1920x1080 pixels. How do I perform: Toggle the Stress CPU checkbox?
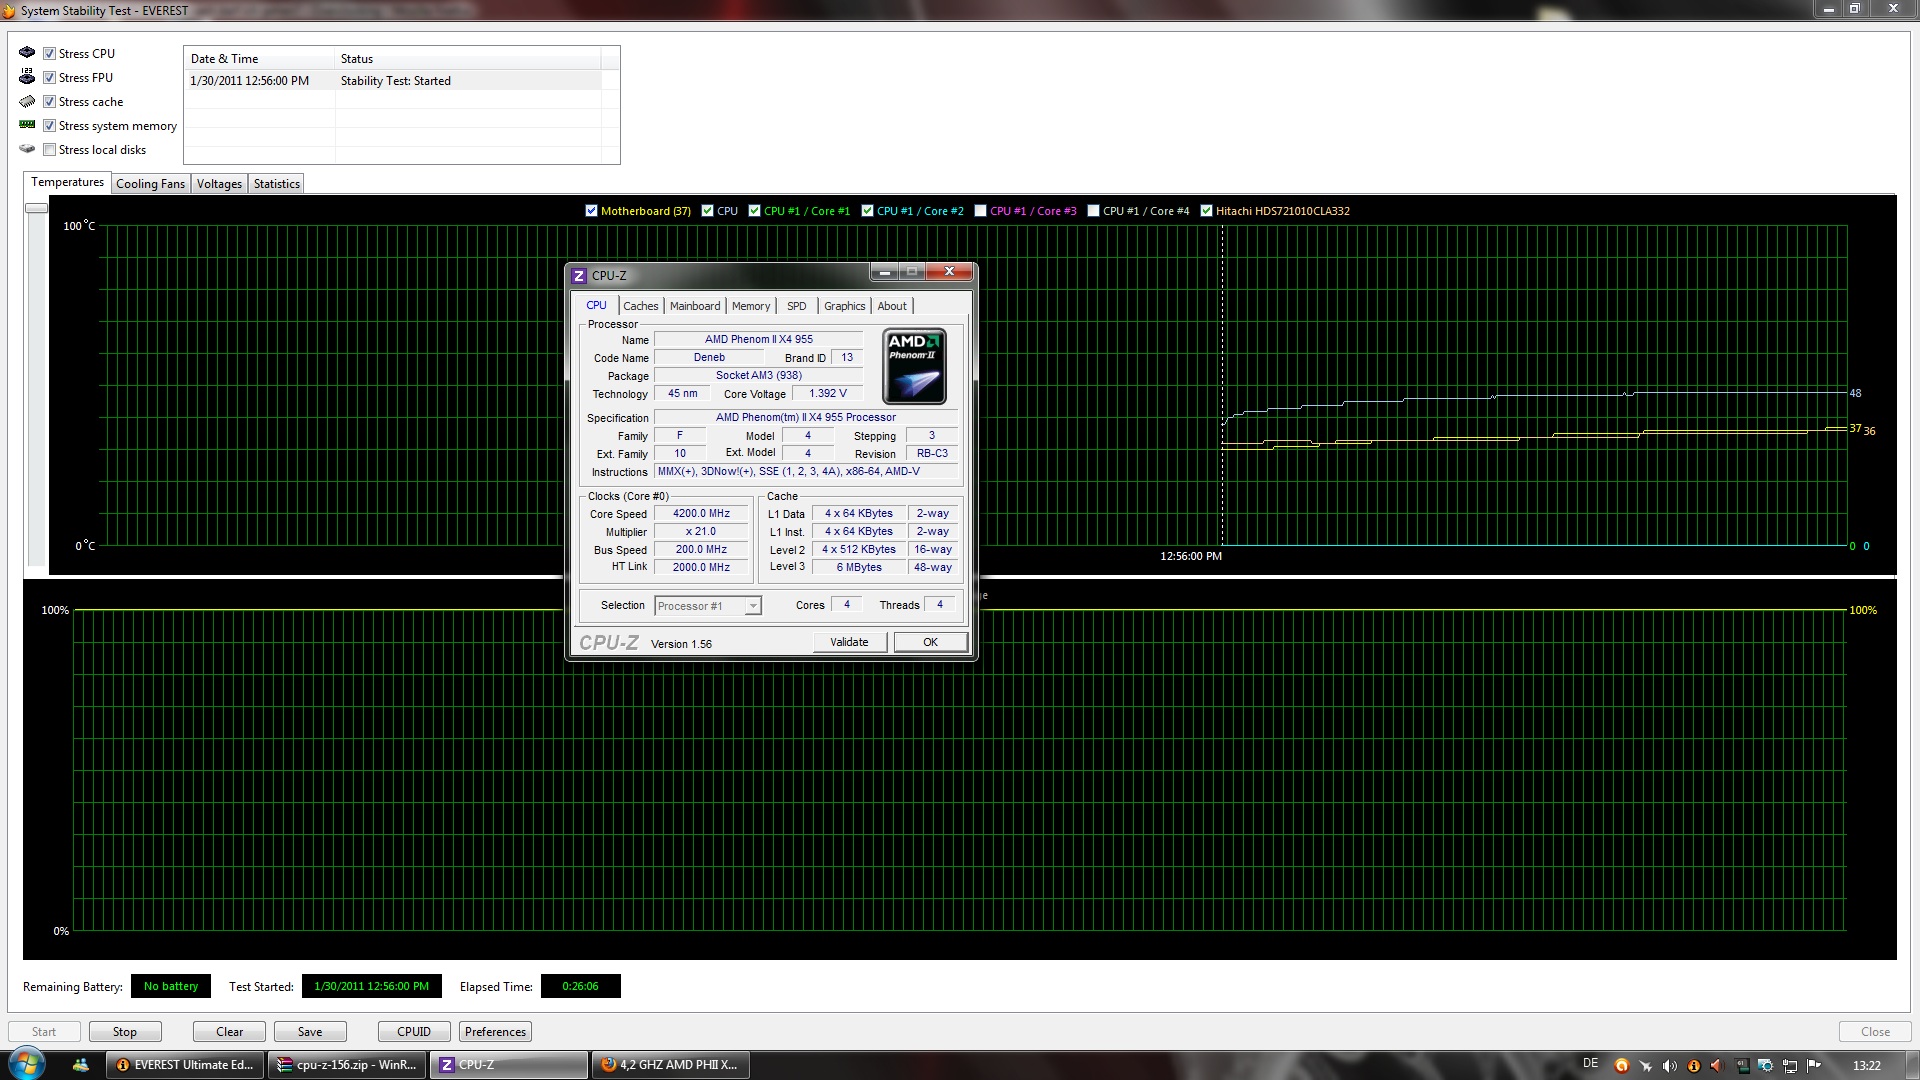[49, 53]
